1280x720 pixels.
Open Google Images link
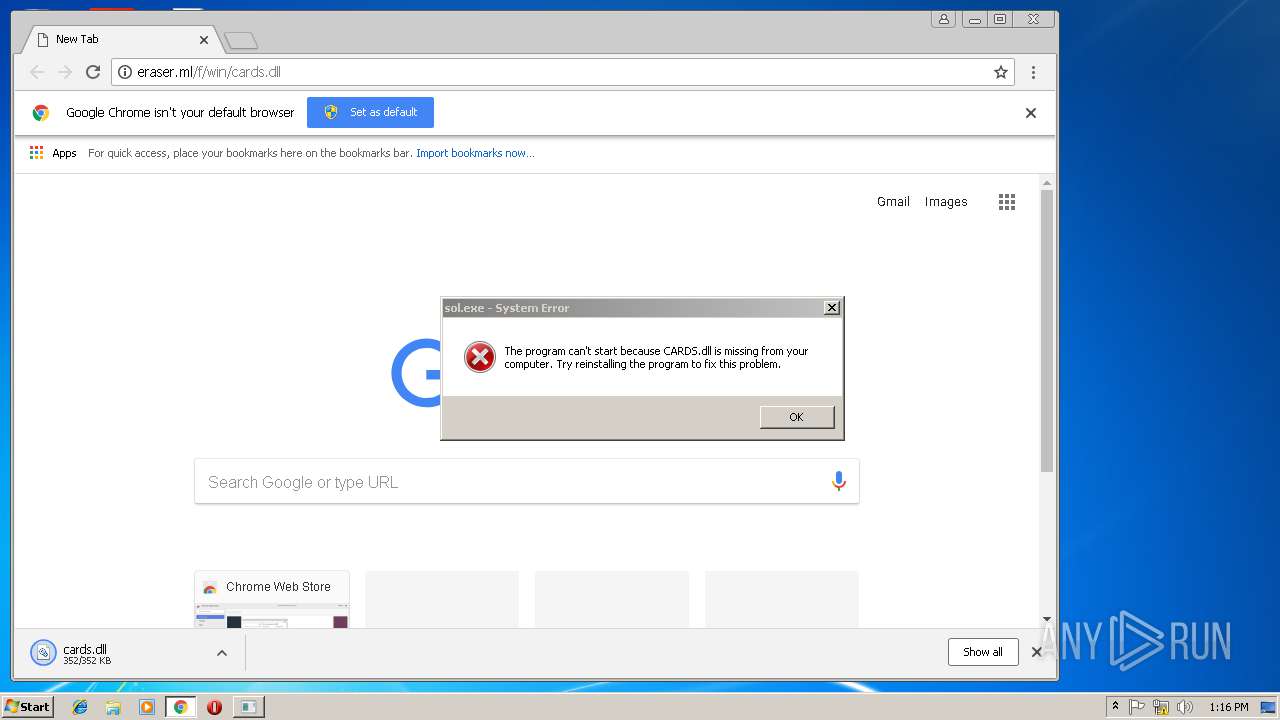[946, 202]
